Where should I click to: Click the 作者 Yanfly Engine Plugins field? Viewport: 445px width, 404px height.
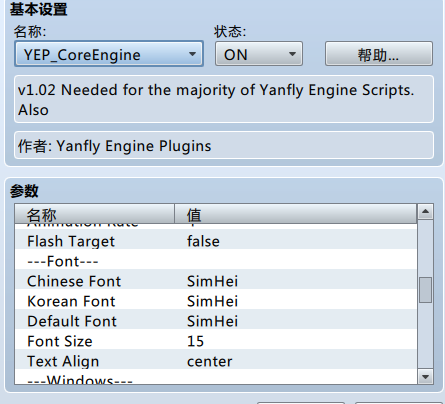pyautogui.click(x=224, y=145)
